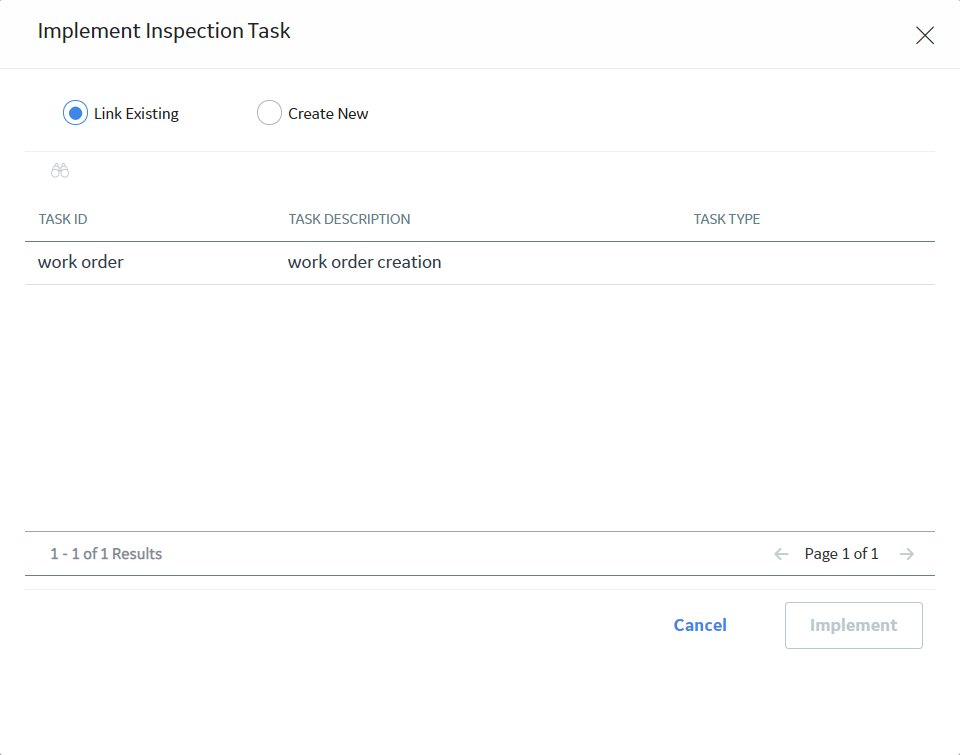This screenshot has width=960, height=755.
Task: Cancel the inspection task dialog
Action: (x=700, y=625)
